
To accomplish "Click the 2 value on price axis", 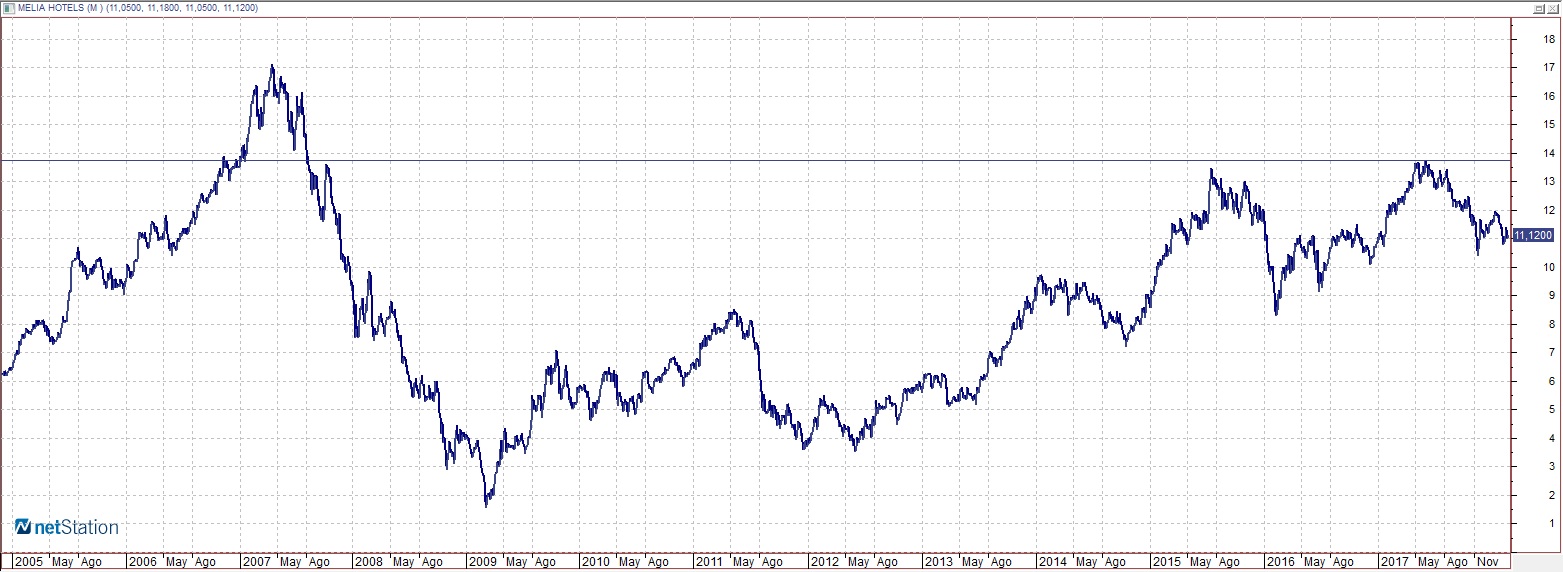I will (x=1550, y=495).
